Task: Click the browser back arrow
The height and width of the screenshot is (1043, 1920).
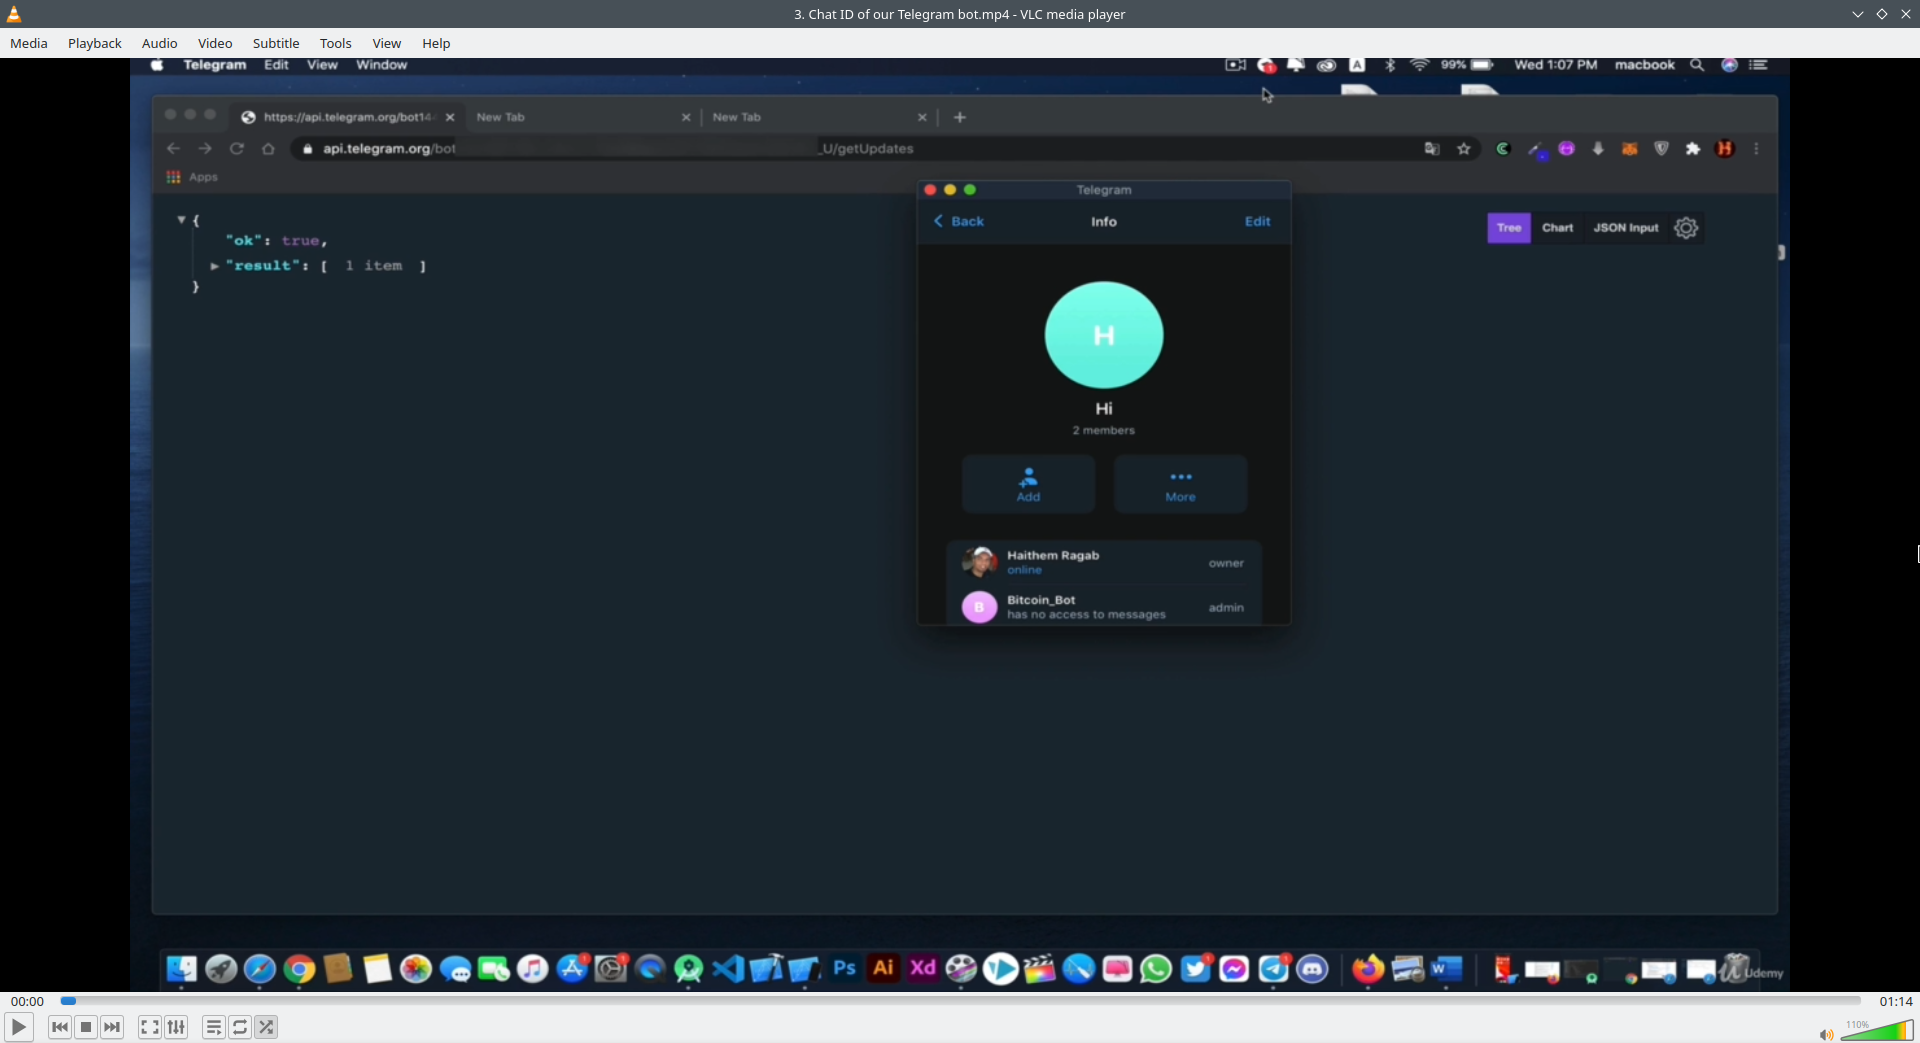Action: point(173,149)
